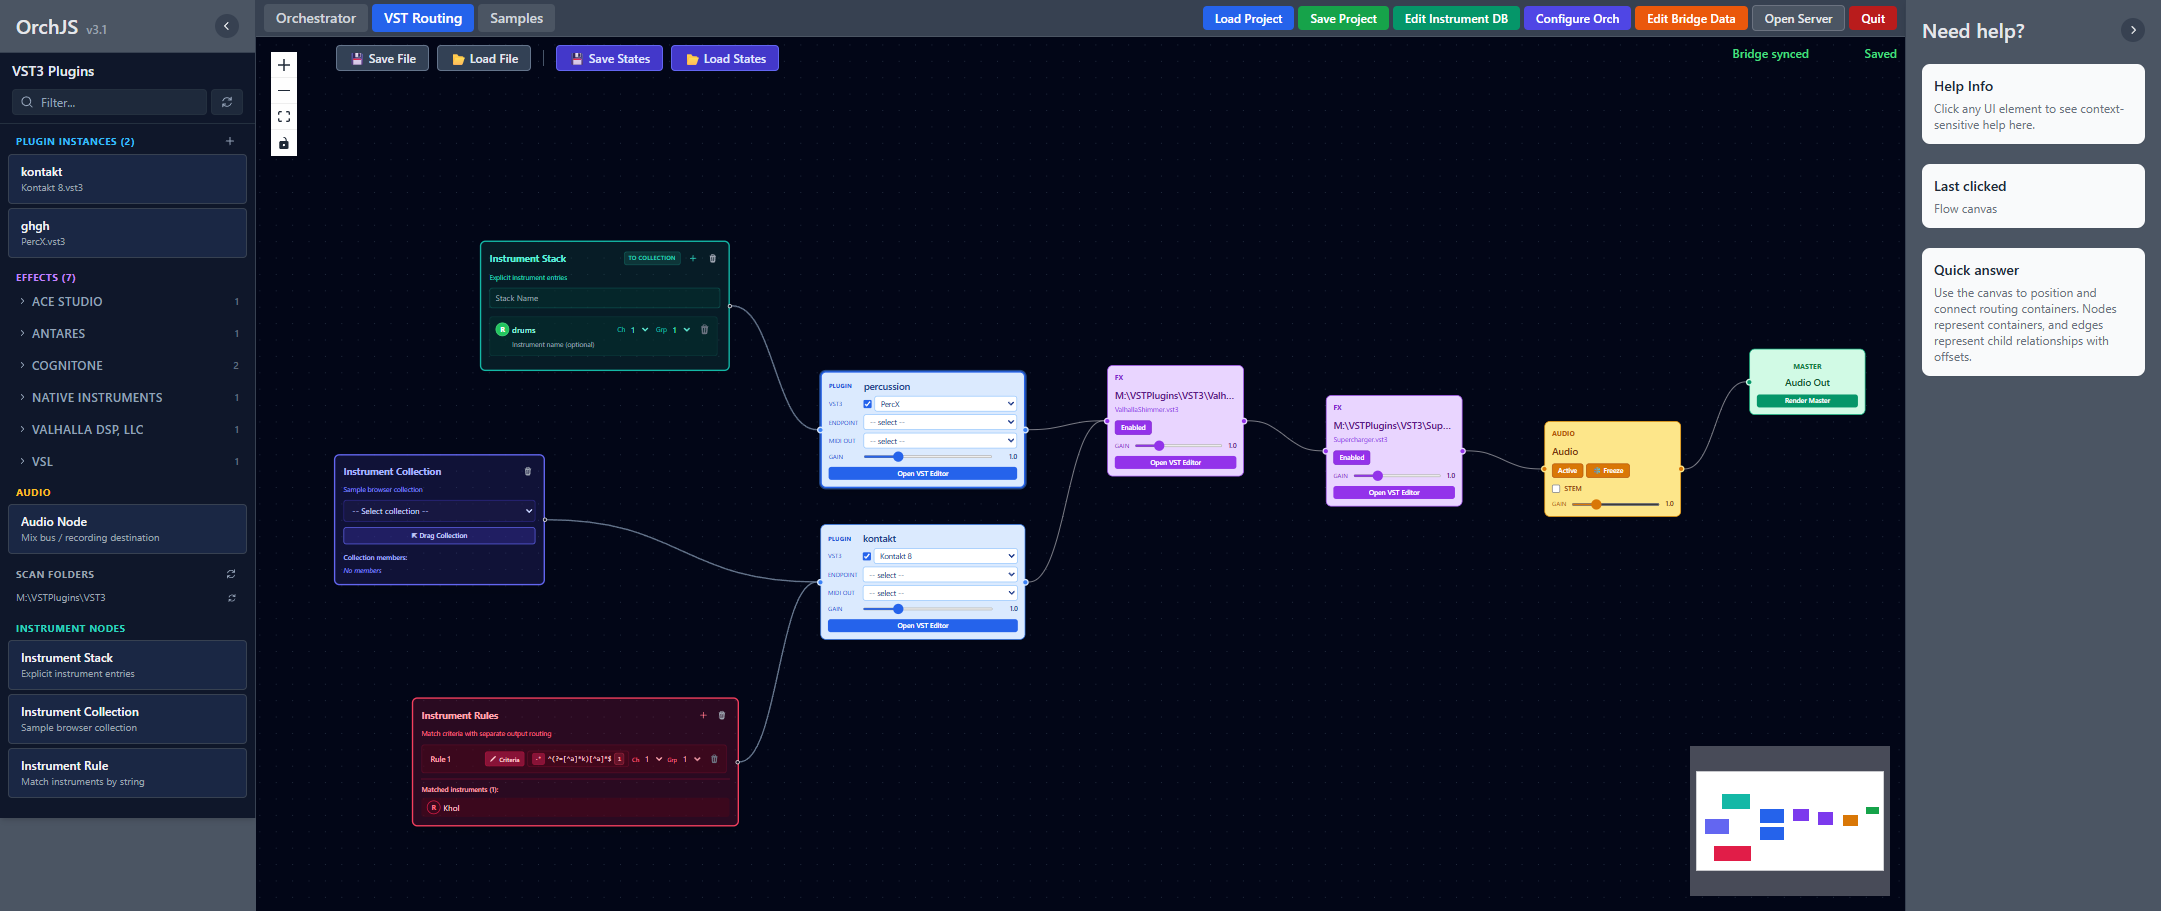Fit the canvas view to all nodes
Viewport: 2161px width, 911px height.
284,117
